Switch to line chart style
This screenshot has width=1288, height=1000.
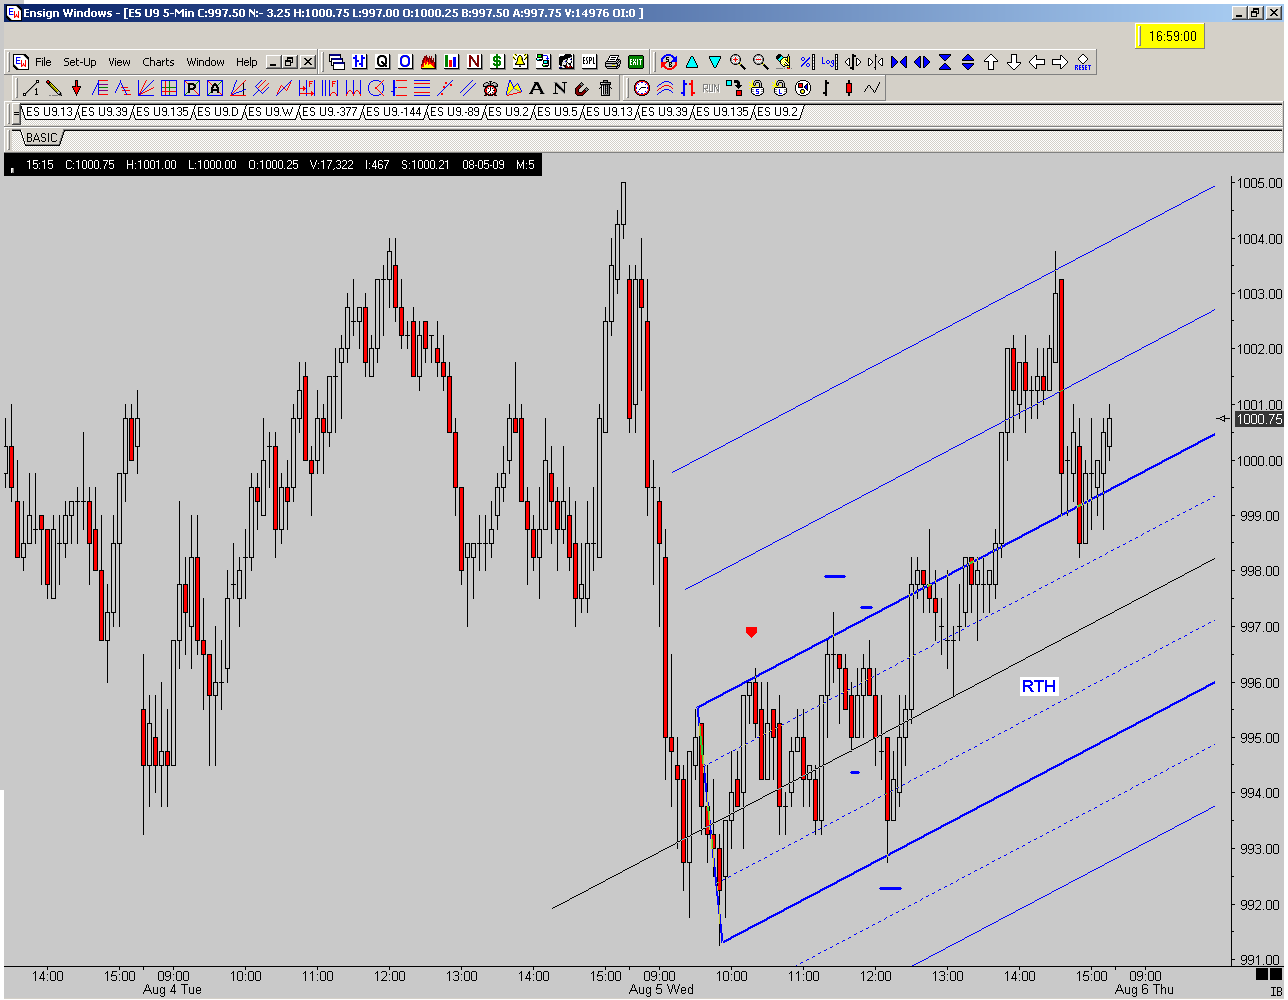(872, 87)
